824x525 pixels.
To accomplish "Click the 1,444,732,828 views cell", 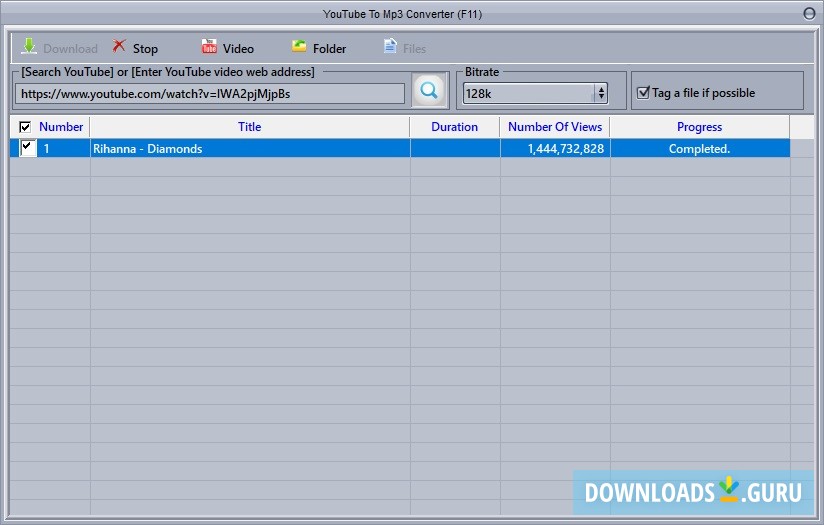I will pos(555,148).
